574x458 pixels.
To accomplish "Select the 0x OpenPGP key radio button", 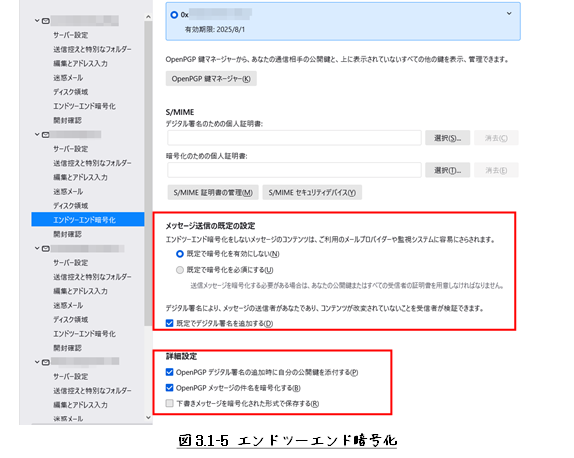I will pyautogui.click(x=174, y=15).
